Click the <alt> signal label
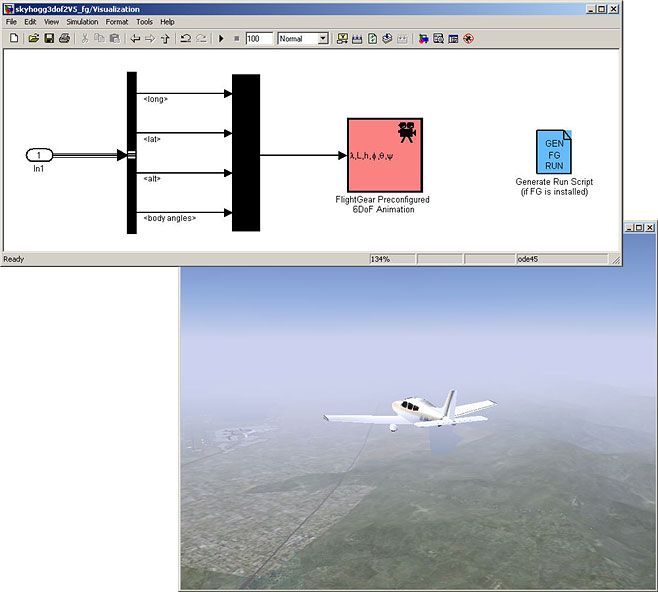 (152, 179)
